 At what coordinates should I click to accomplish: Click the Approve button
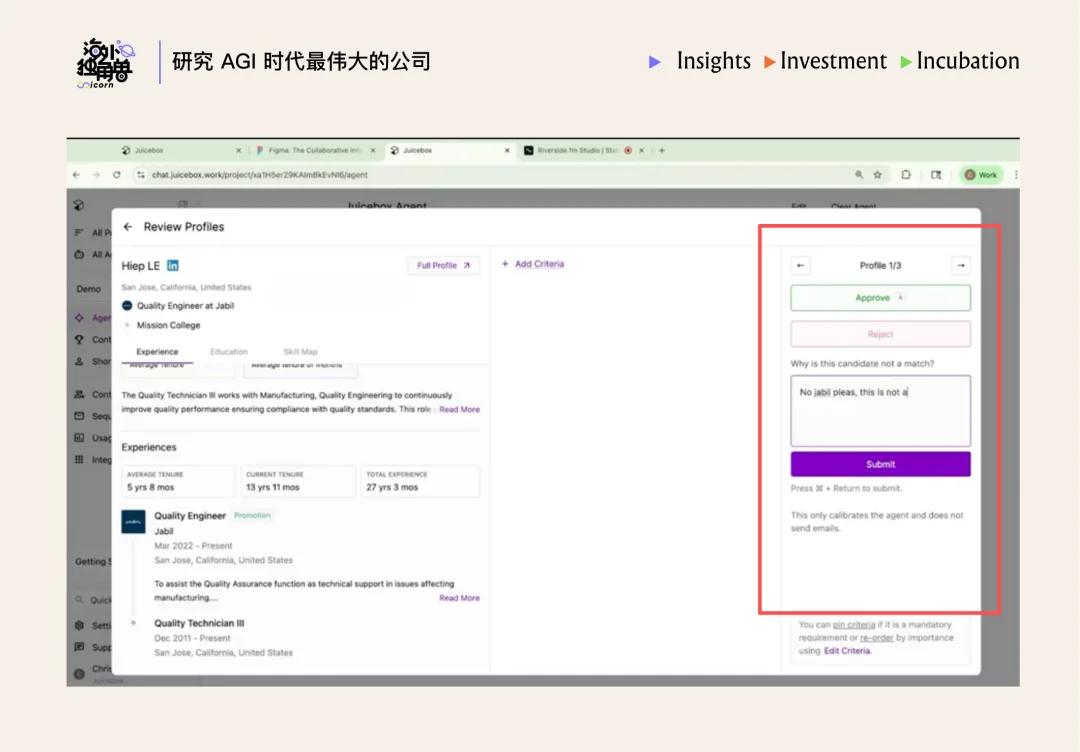tap(880, 297)
